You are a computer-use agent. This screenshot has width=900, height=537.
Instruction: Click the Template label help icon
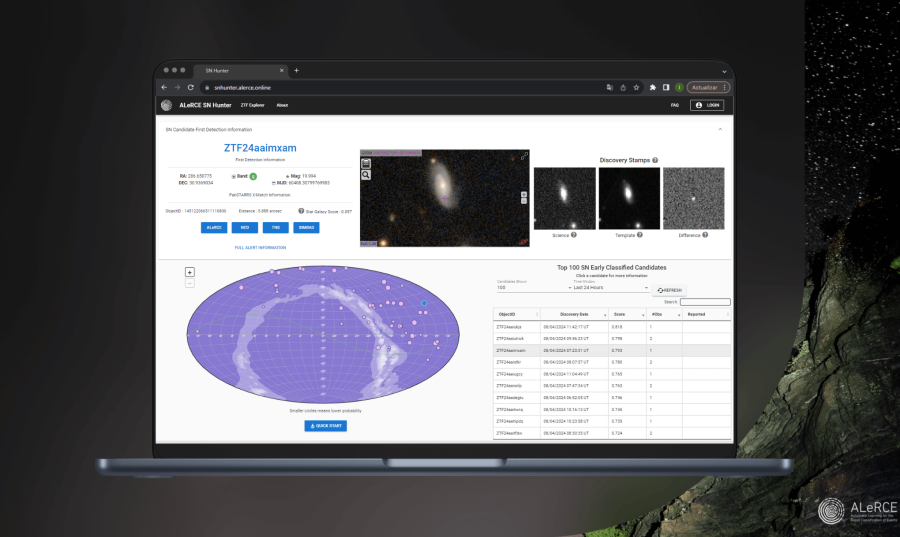639,235
